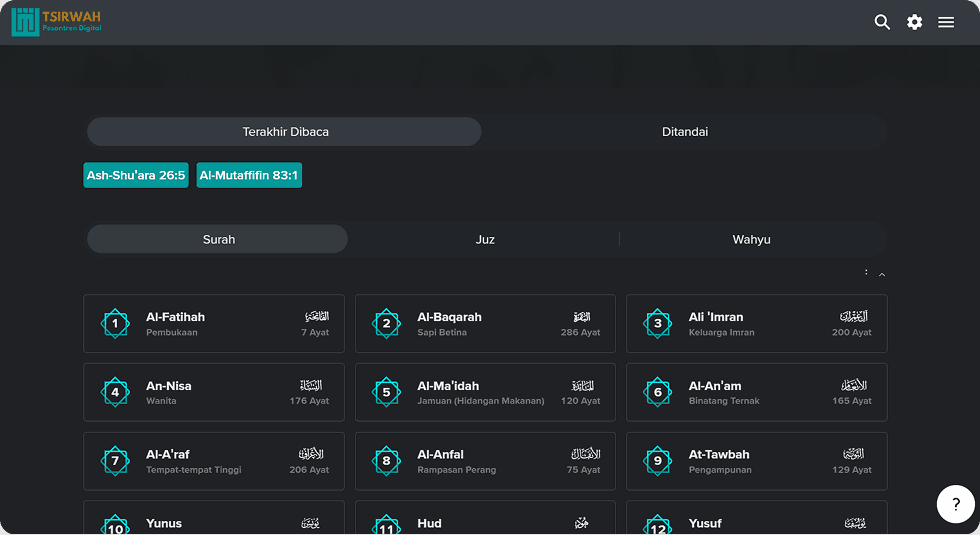Select the Surah tab
Viewport: 980px width, 535px height.
(x=218, y=239)
